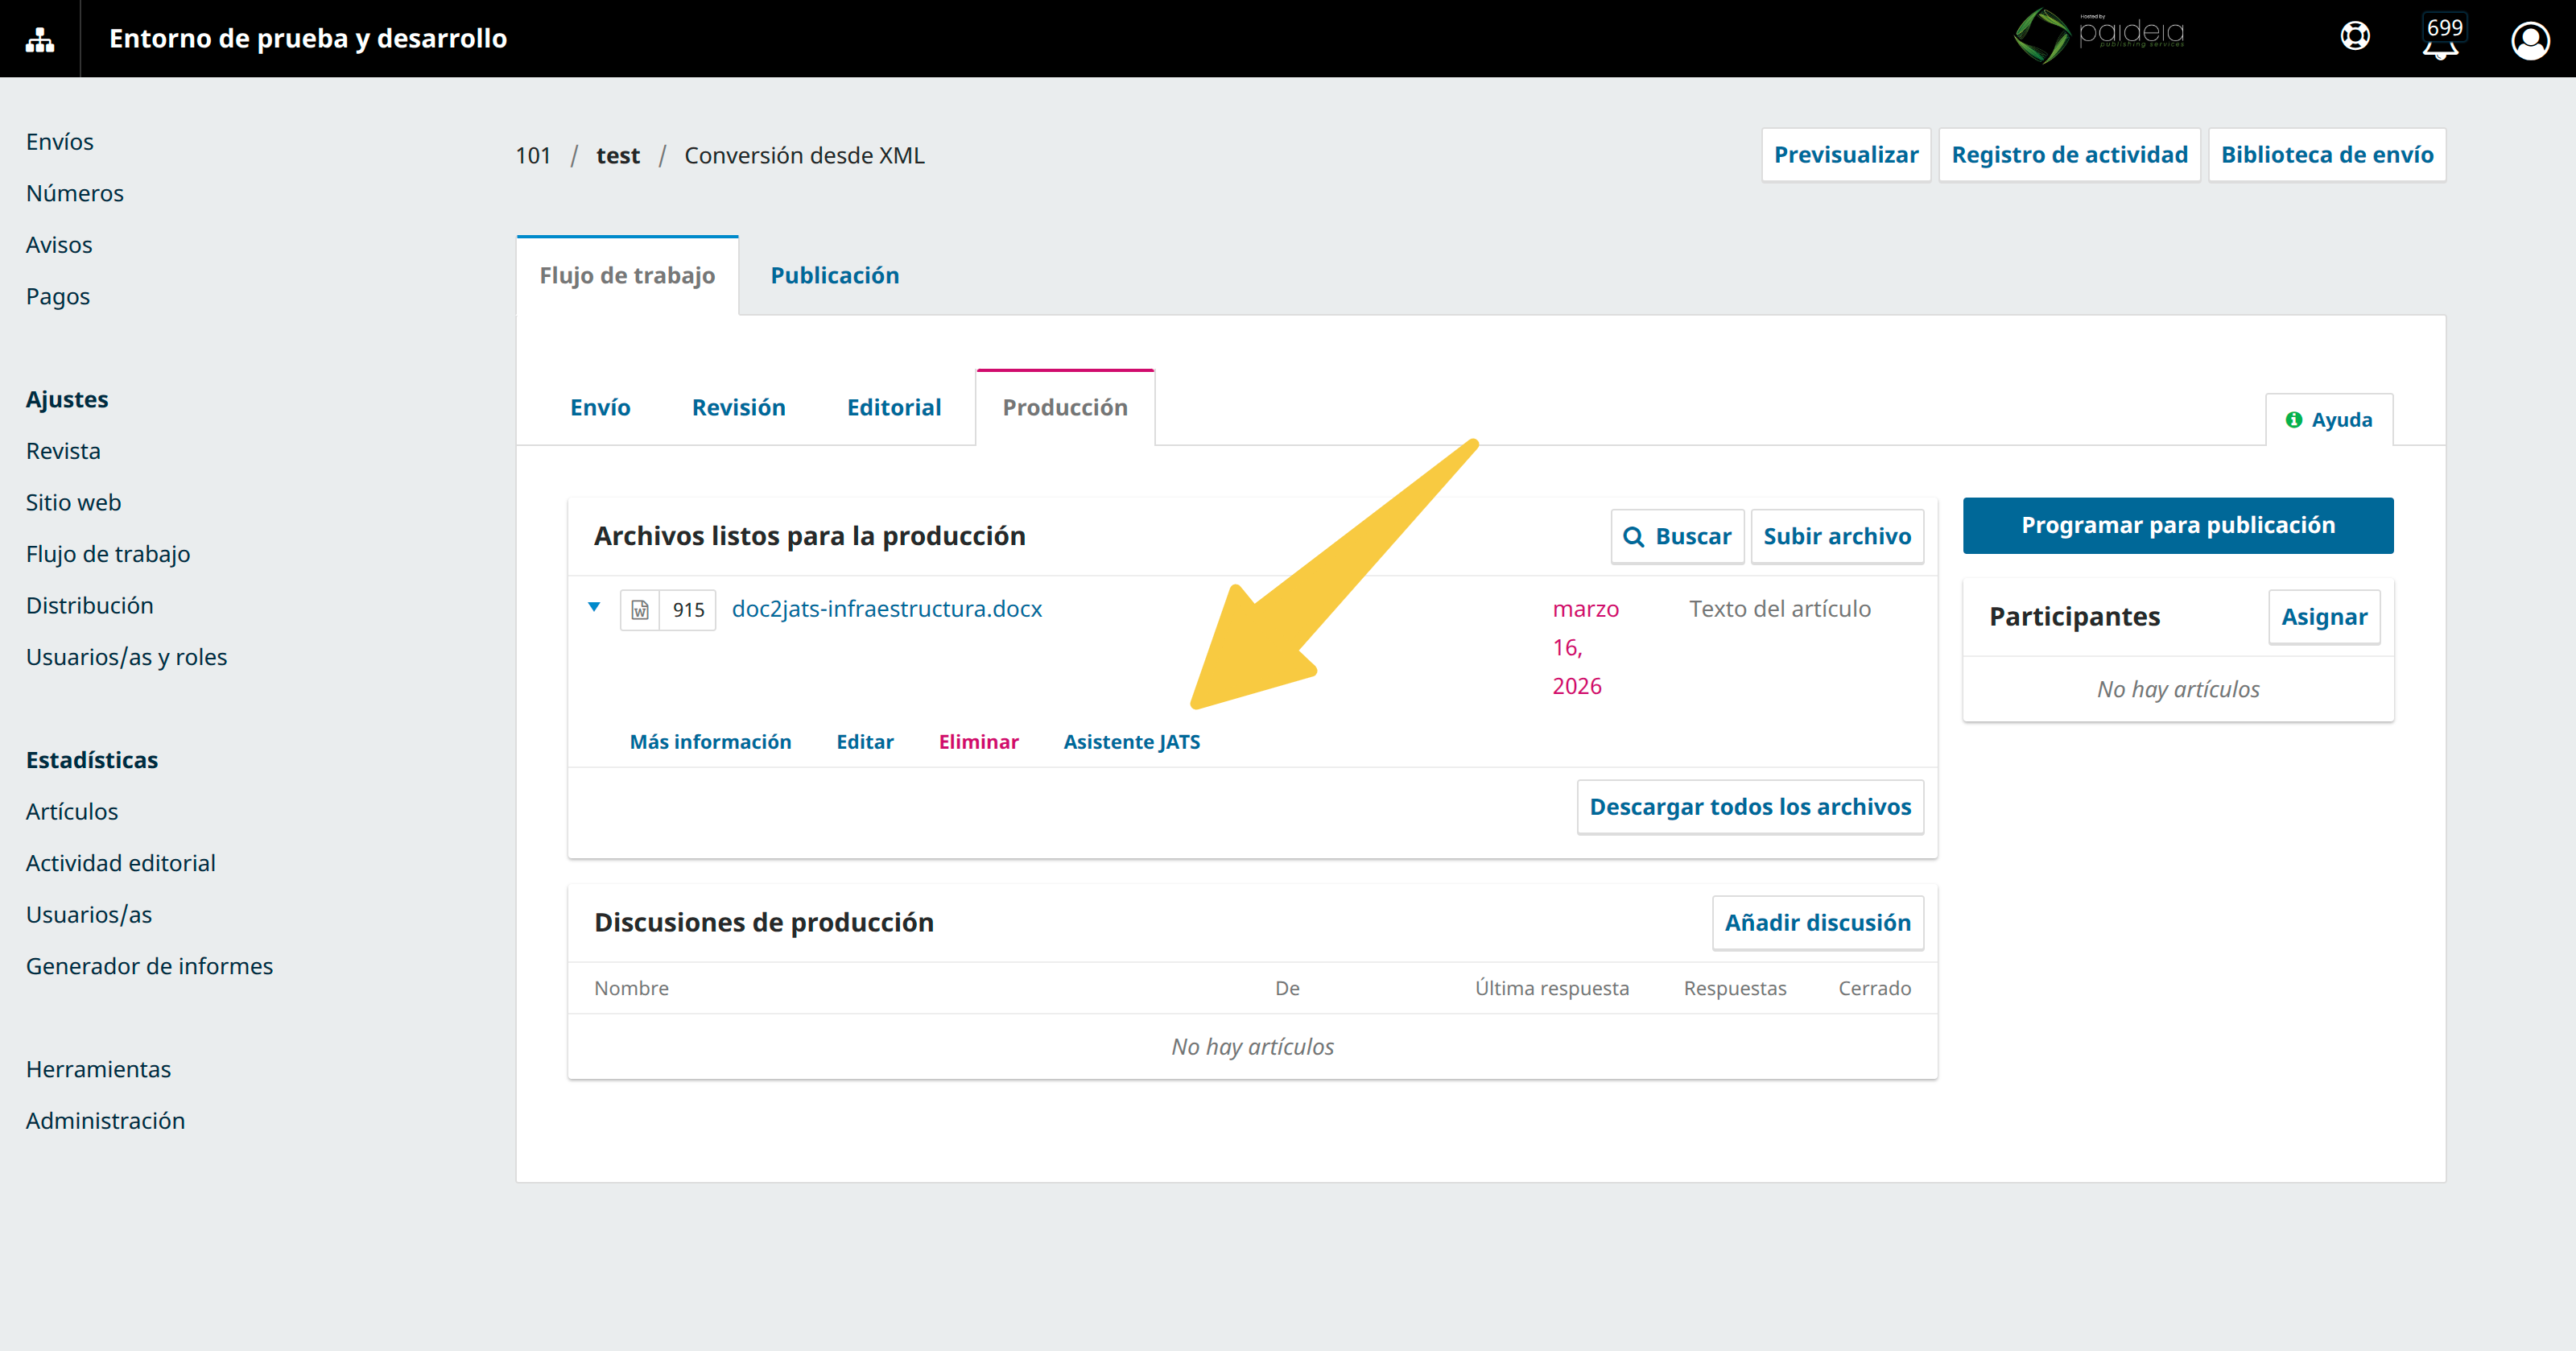Collapse the doc2jats-infraestructura.docx row arrow
The image size is (2576, 1351).
tap(594, 607)
